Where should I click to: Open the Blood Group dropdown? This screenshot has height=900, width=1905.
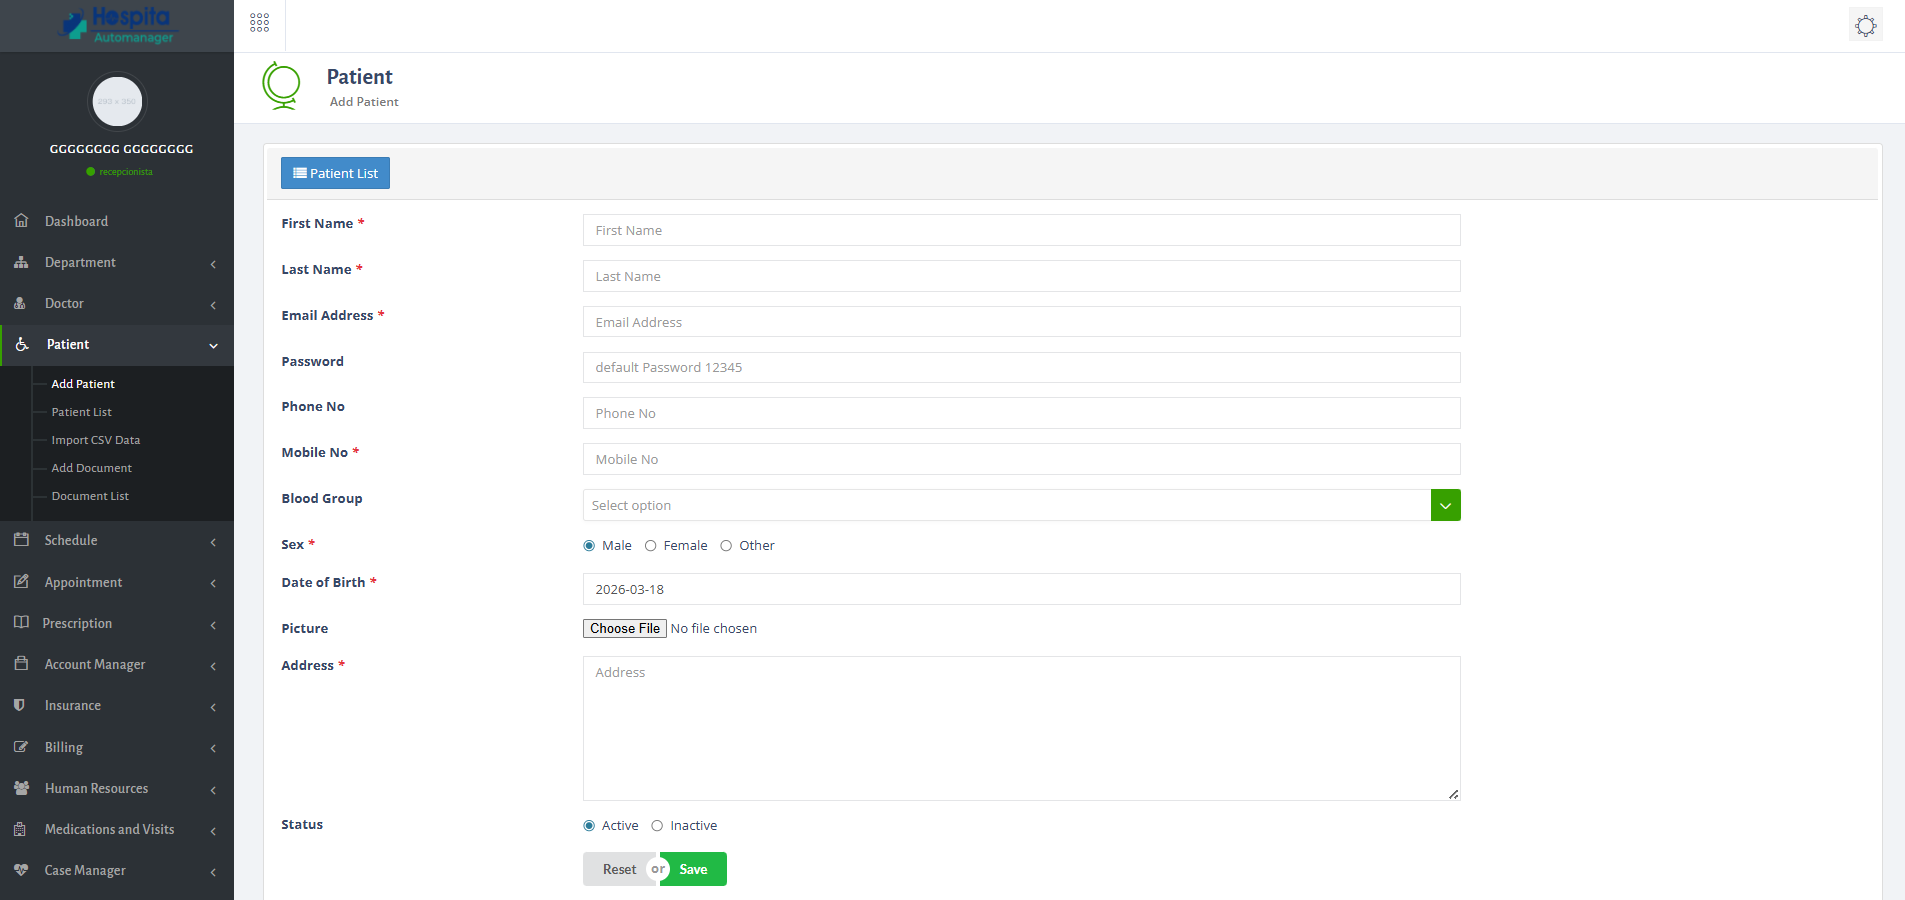(x=1444, y=505)
